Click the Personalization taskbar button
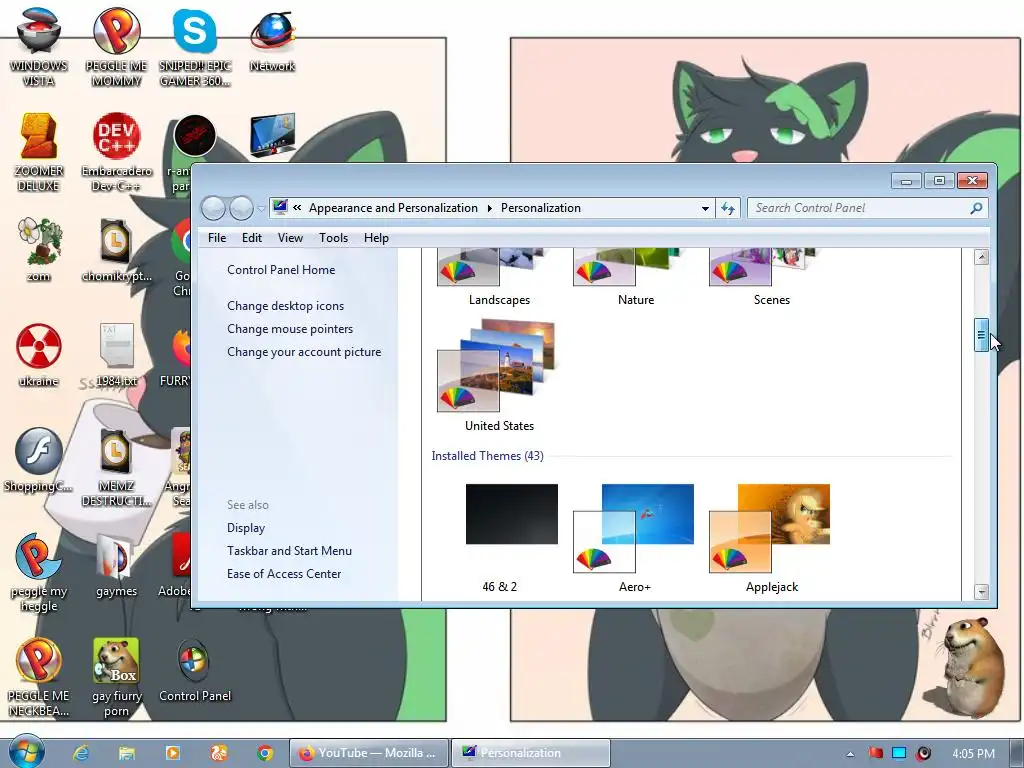The height and width of the screenshot is (768, 1024). [530, 753]
